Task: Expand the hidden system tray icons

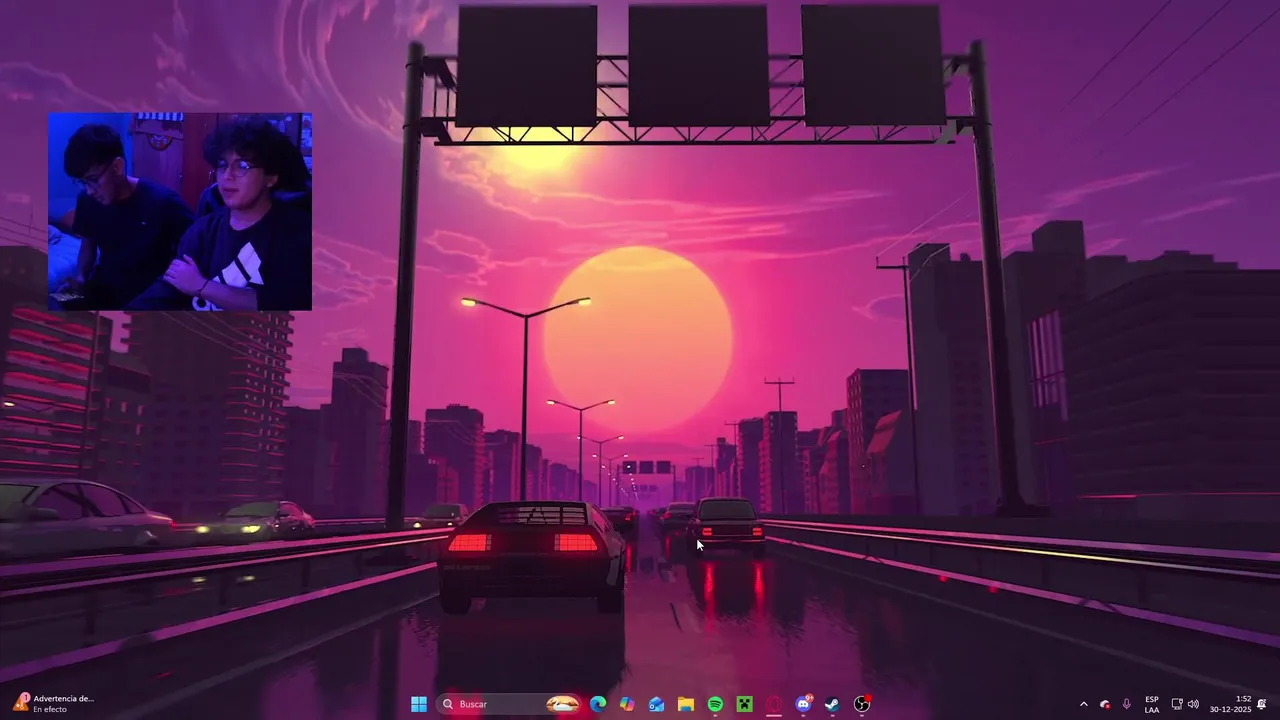Action: click(1083, 704)
